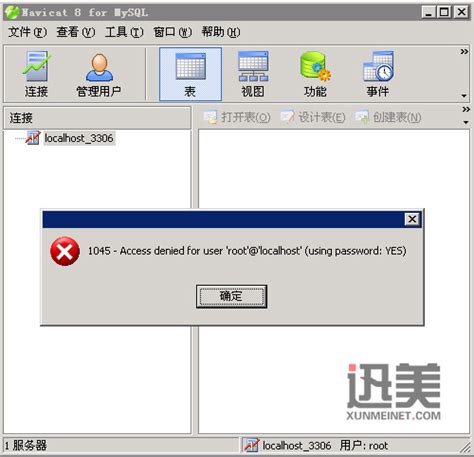The height and width of the screenshot is (457, 474).
Task: Expand object toolbar overflow chevron
Action: (466, 109)
